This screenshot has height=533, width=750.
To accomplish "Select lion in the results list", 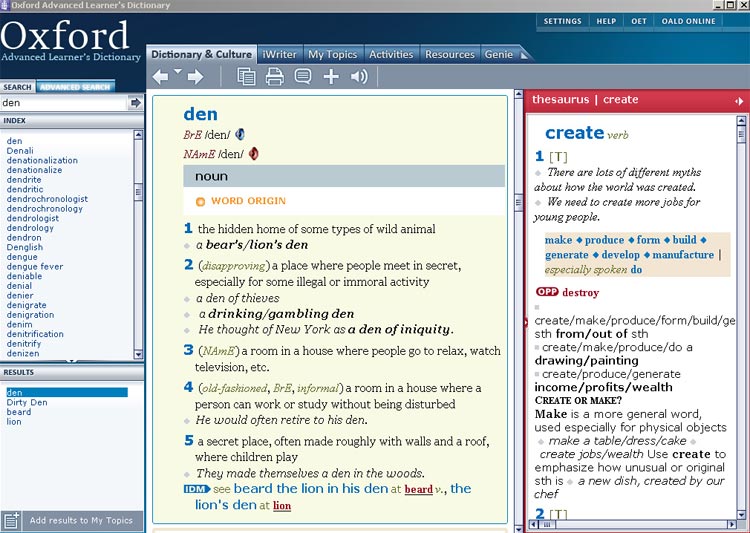I will [14, 422].
